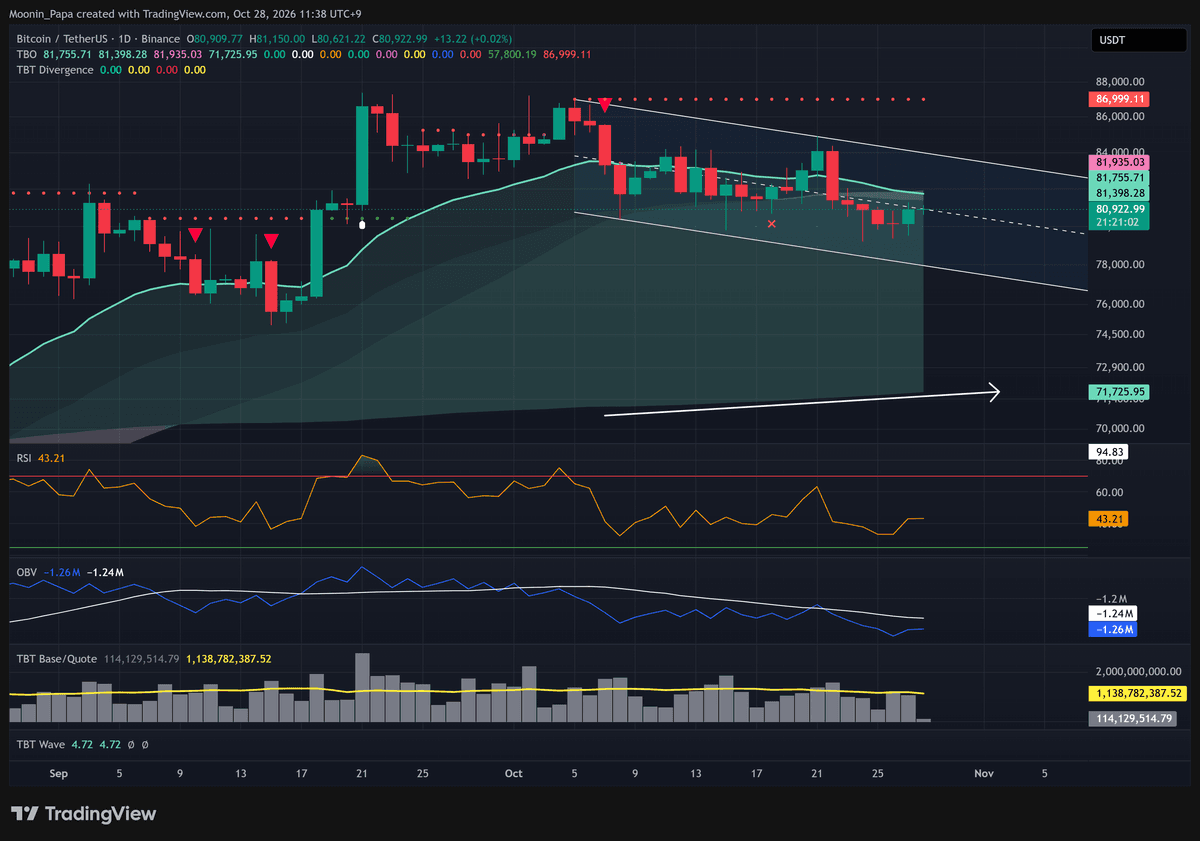Select the red X marker on the chart

pos(771,224)
